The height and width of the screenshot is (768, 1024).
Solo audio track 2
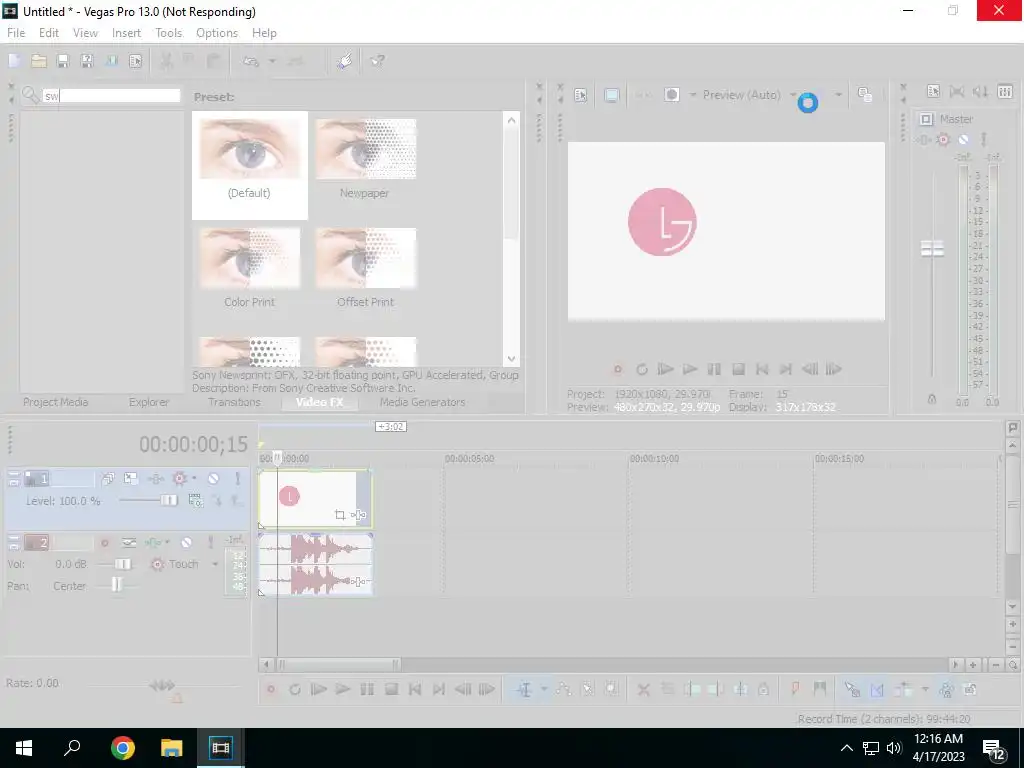(x=210, y=543)
